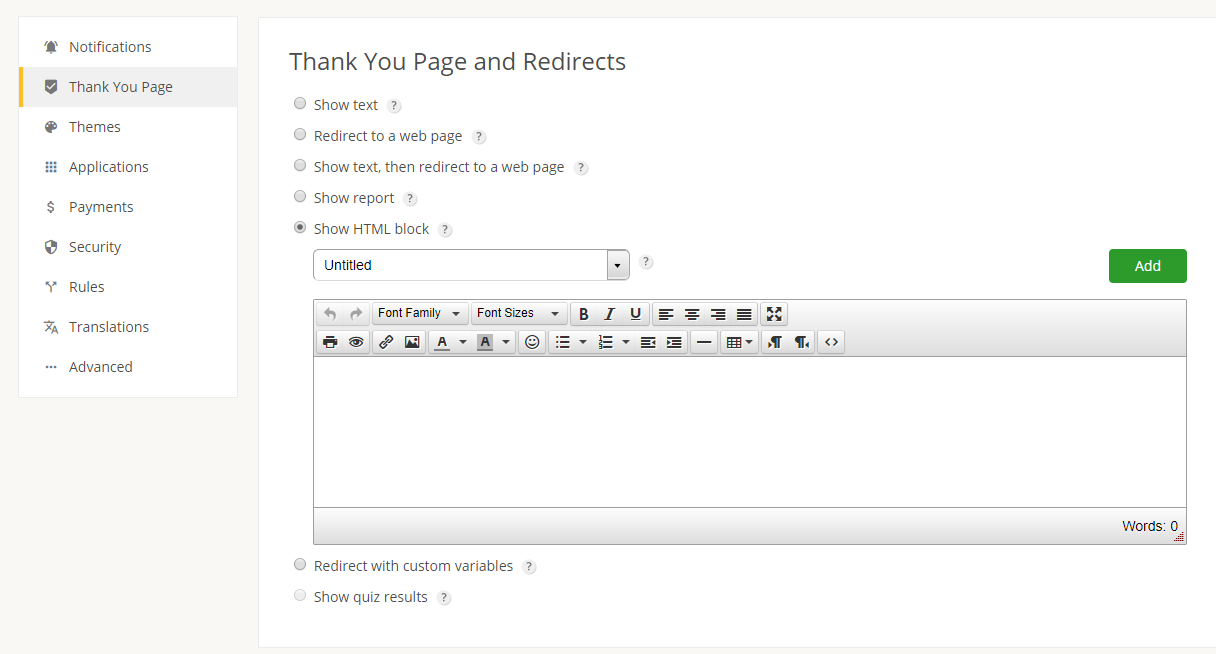Viewport: 1216px width, 654px height.
Task: Select Show text, then redirect radio button
Action: (x=300, y=165)
